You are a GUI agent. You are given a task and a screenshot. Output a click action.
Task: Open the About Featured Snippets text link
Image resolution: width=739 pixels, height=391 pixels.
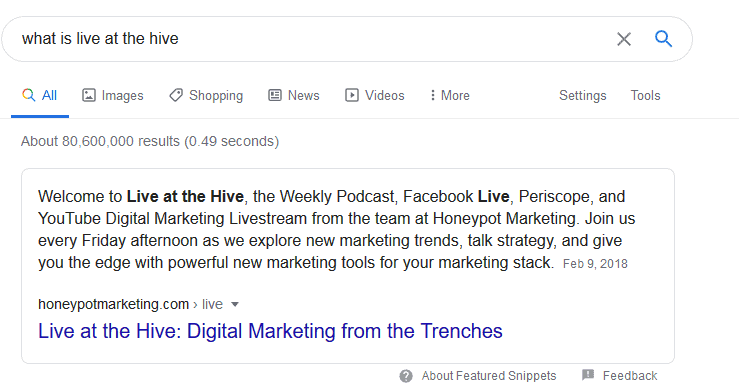click(489, 376)
